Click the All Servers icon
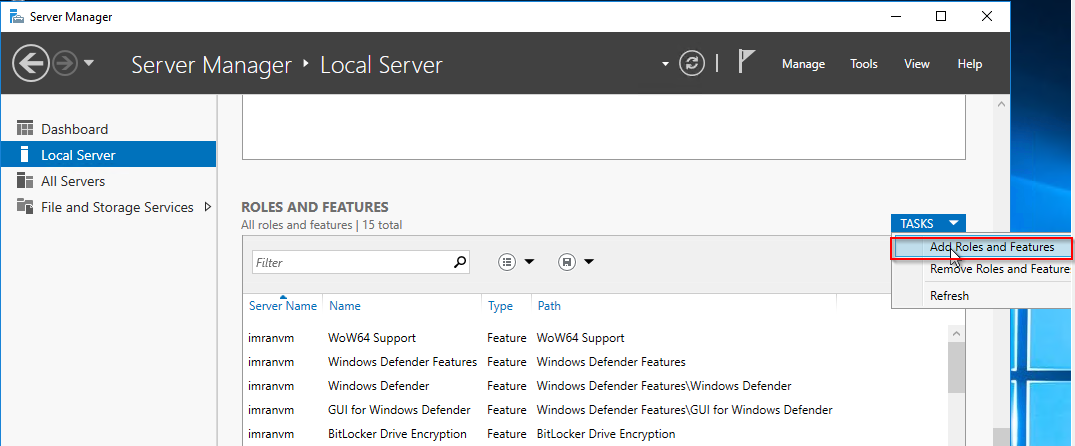The image size is (1075, 446). tap(25, 181)
